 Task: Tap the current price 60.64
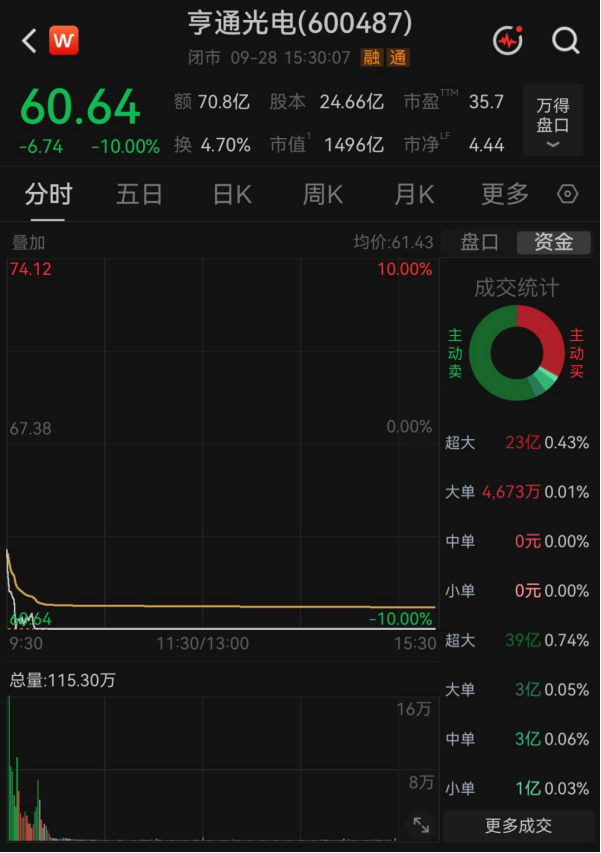(80, 107)
